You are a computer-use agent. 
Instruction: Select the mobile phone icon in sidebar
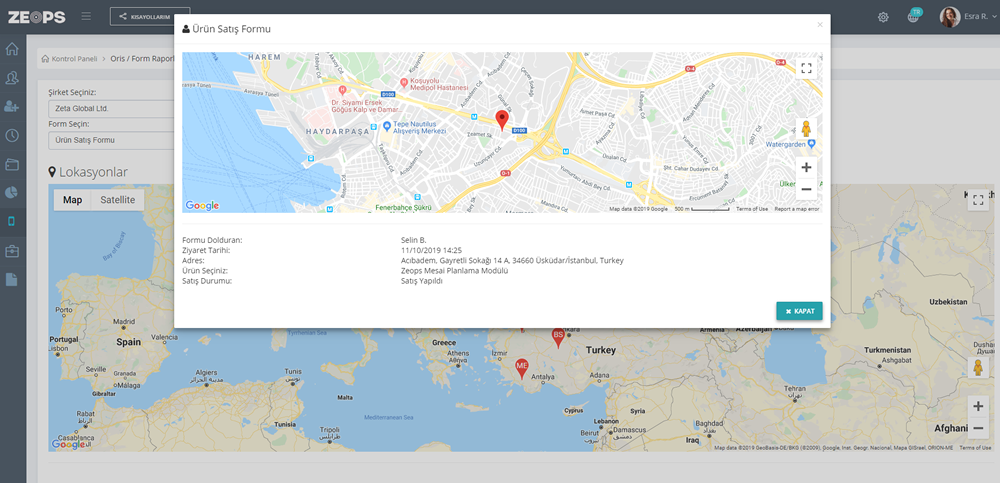11,221
